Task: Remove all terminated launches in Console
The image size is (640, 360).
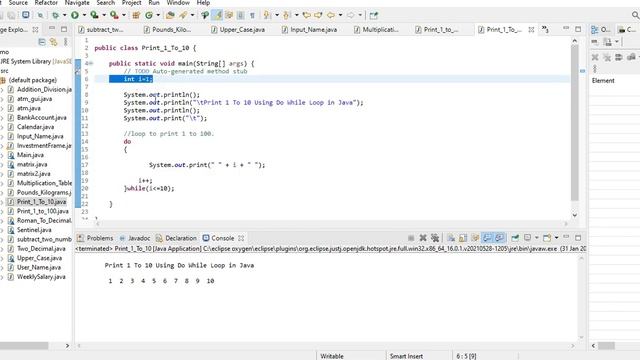Action: pyautogui.click(x=435, y=238)
